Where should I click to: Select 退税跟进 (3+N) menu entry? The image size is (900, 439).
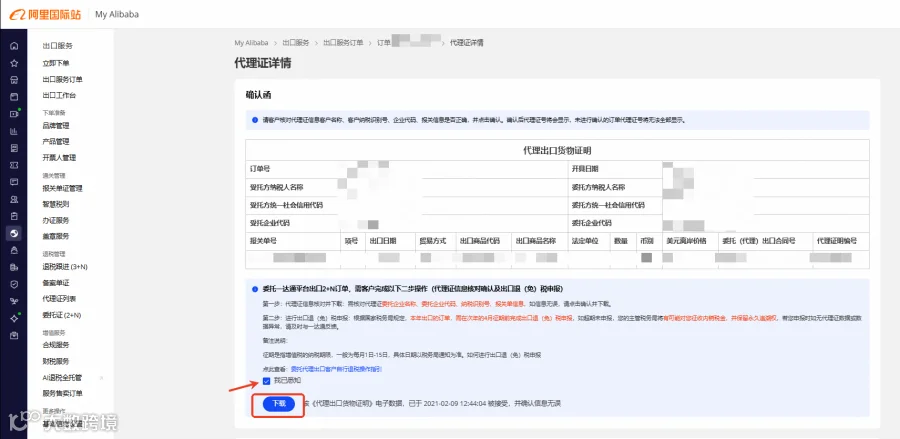coord(65,267)
